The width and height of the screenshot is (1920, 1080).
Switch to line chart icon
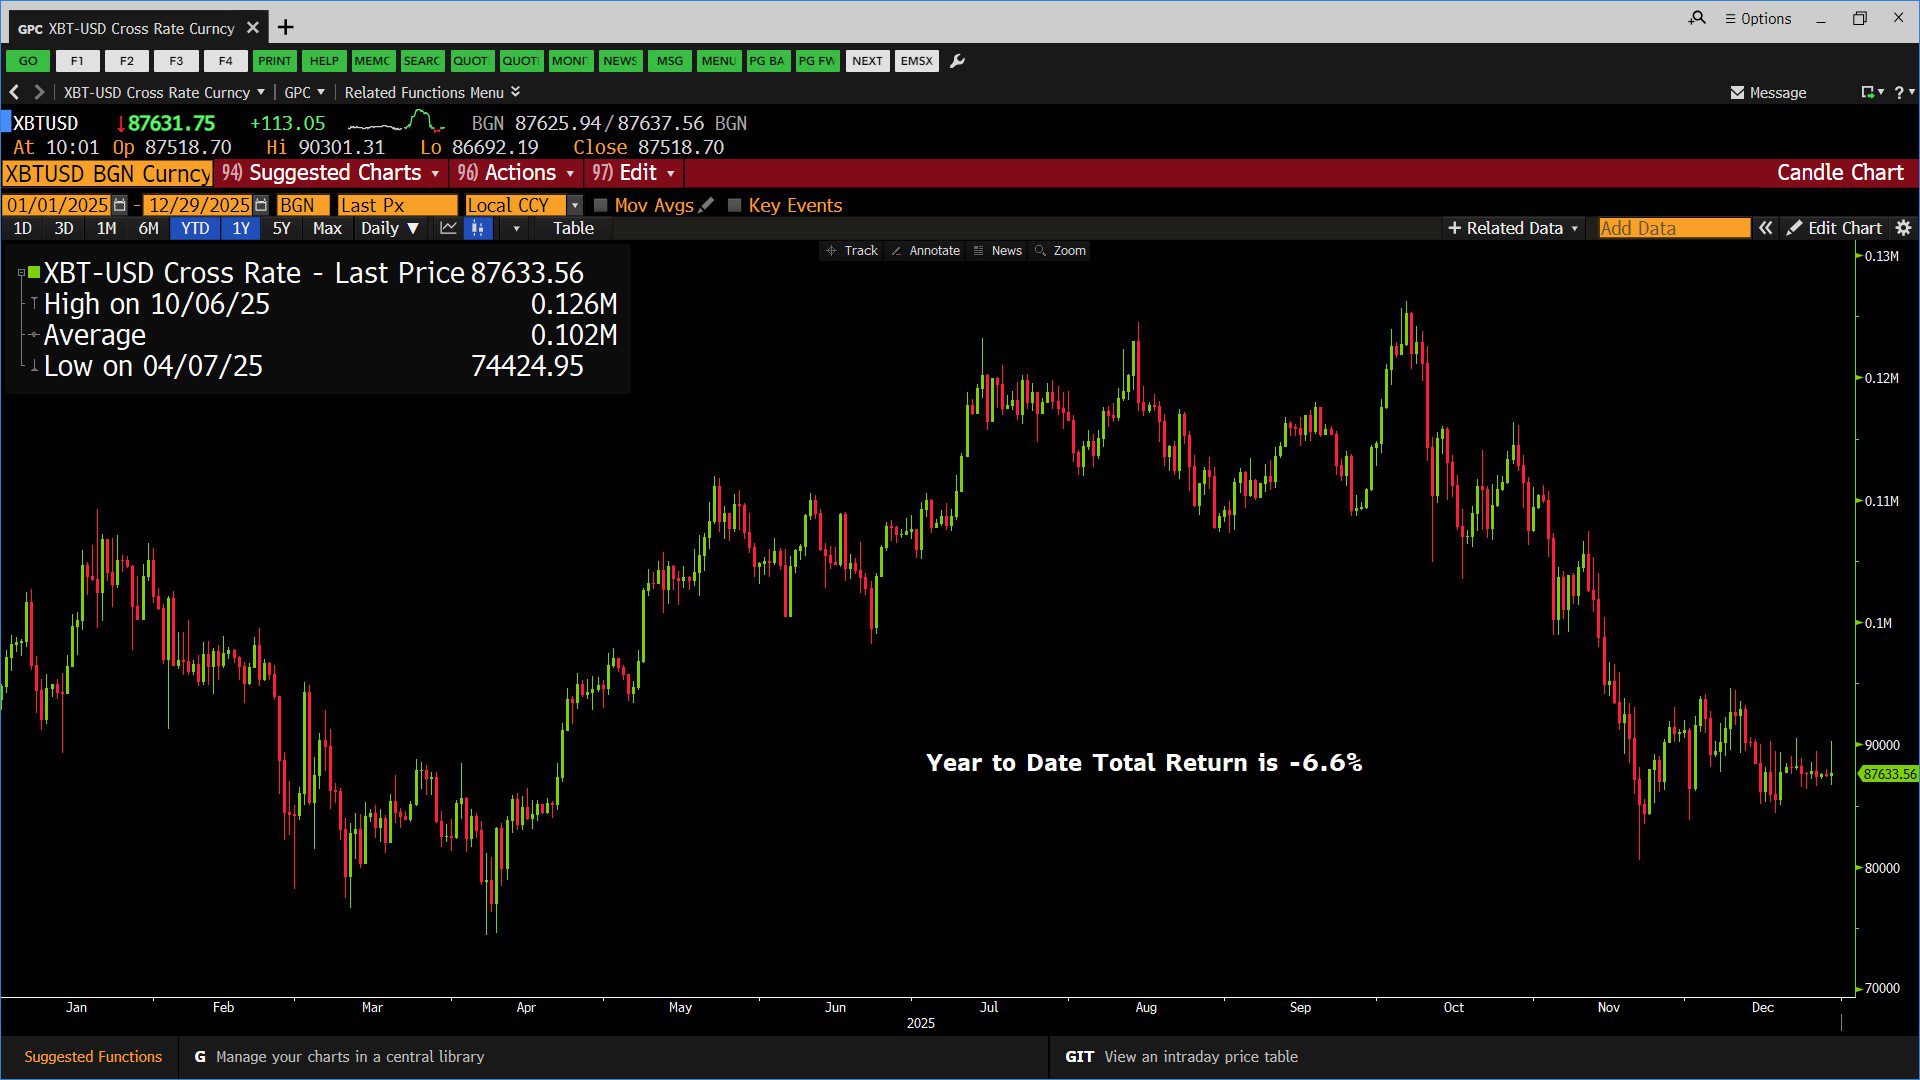tap(448, 228)
